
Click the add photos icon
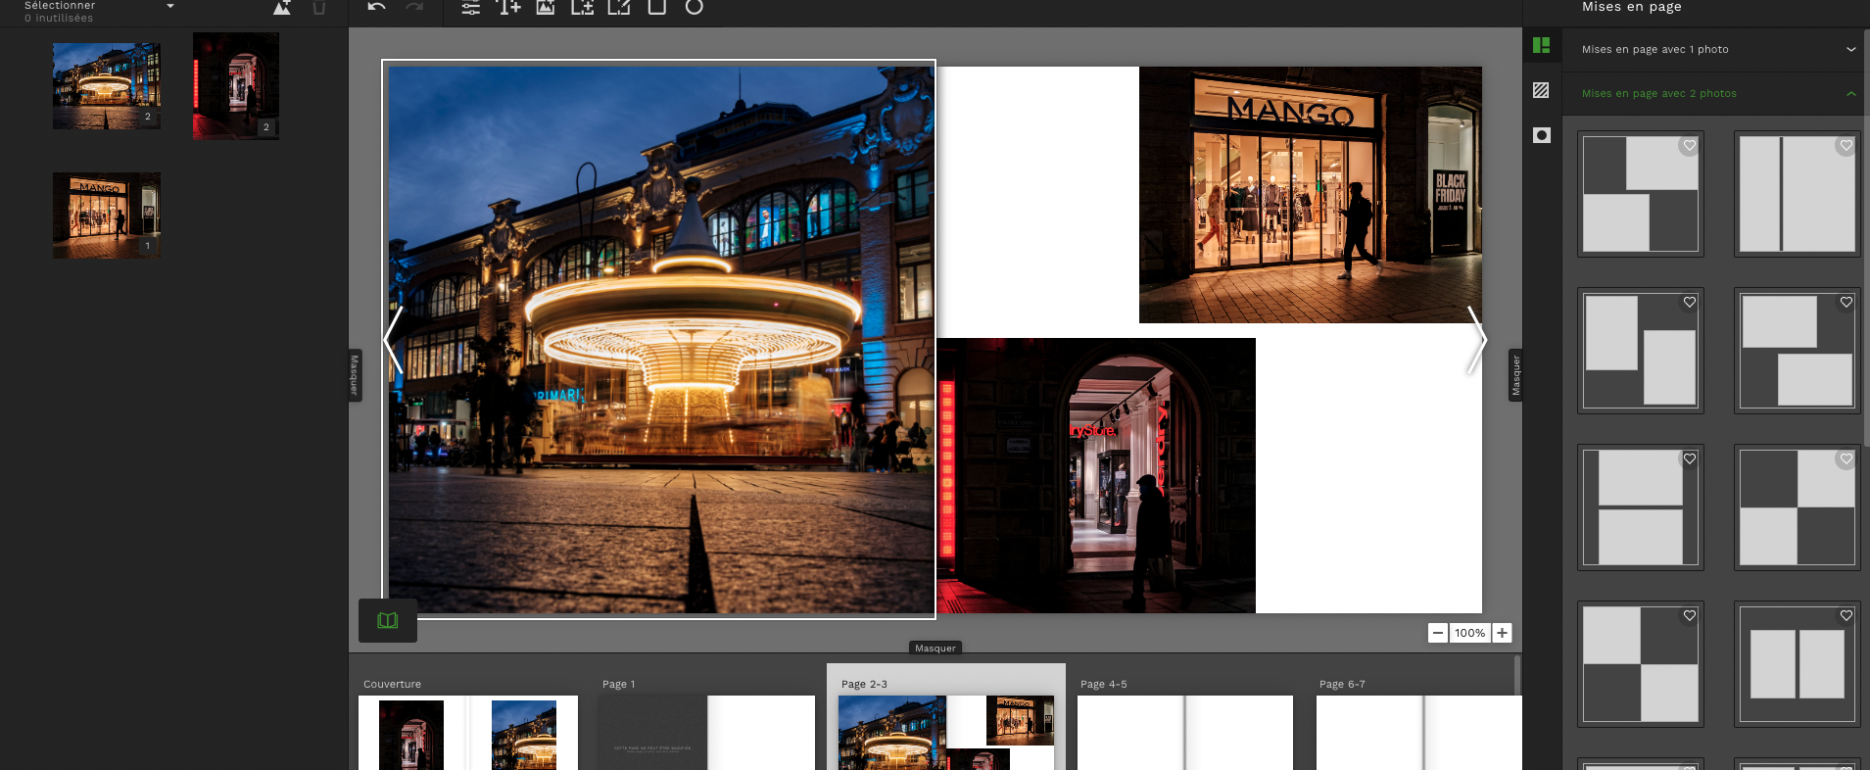pyautogui.click(x=282, y=8)
